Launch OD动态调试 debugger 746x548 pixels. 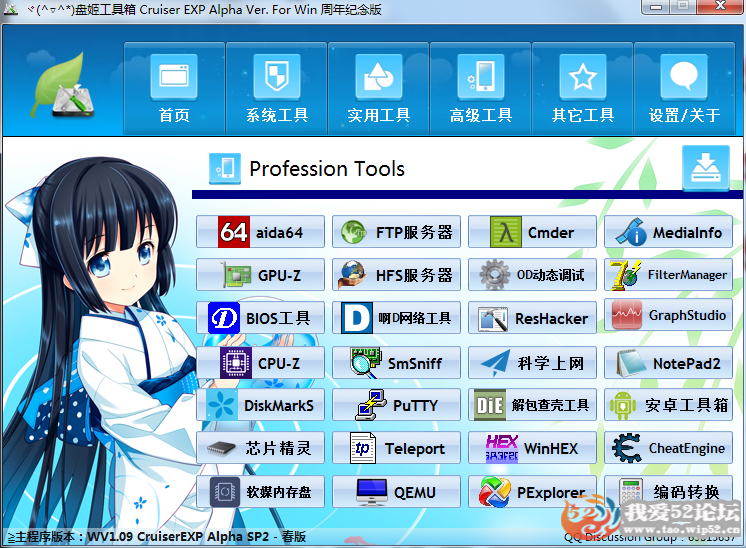532,274
